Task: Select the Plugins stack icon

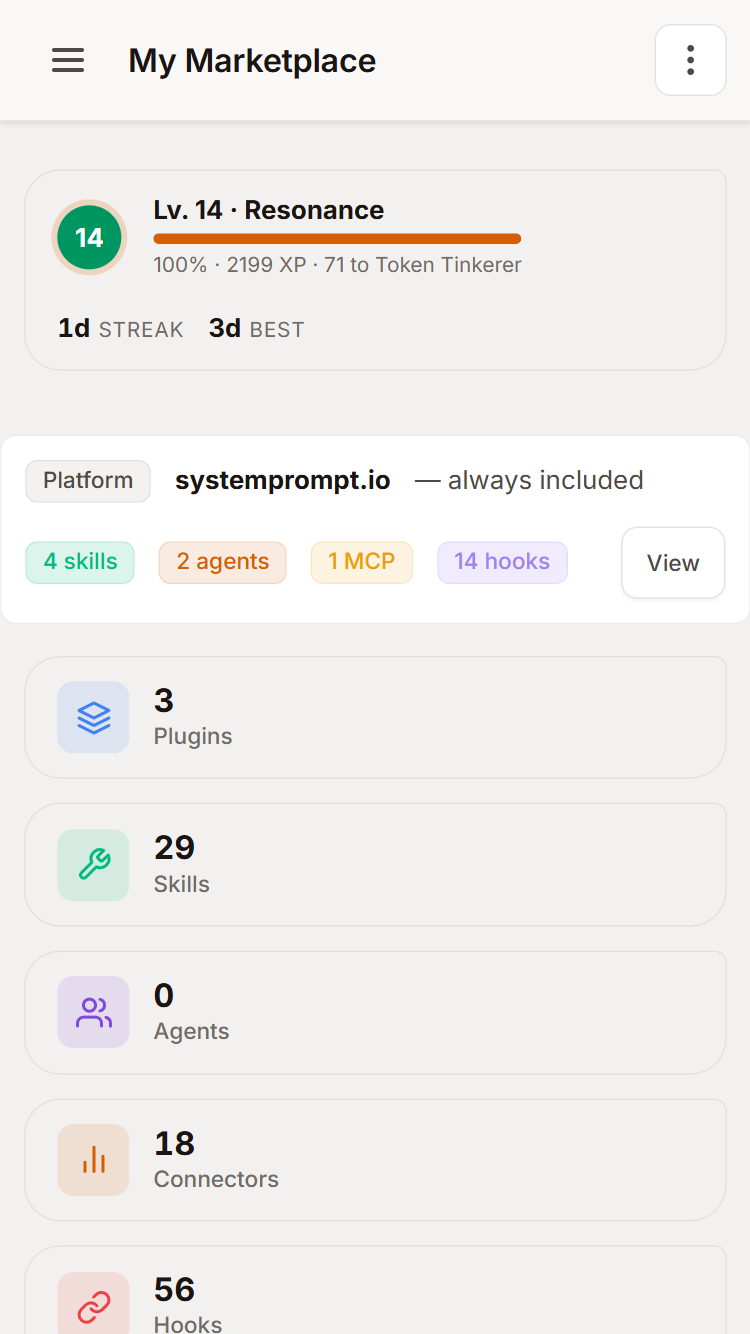Action: tap(93, 717)
